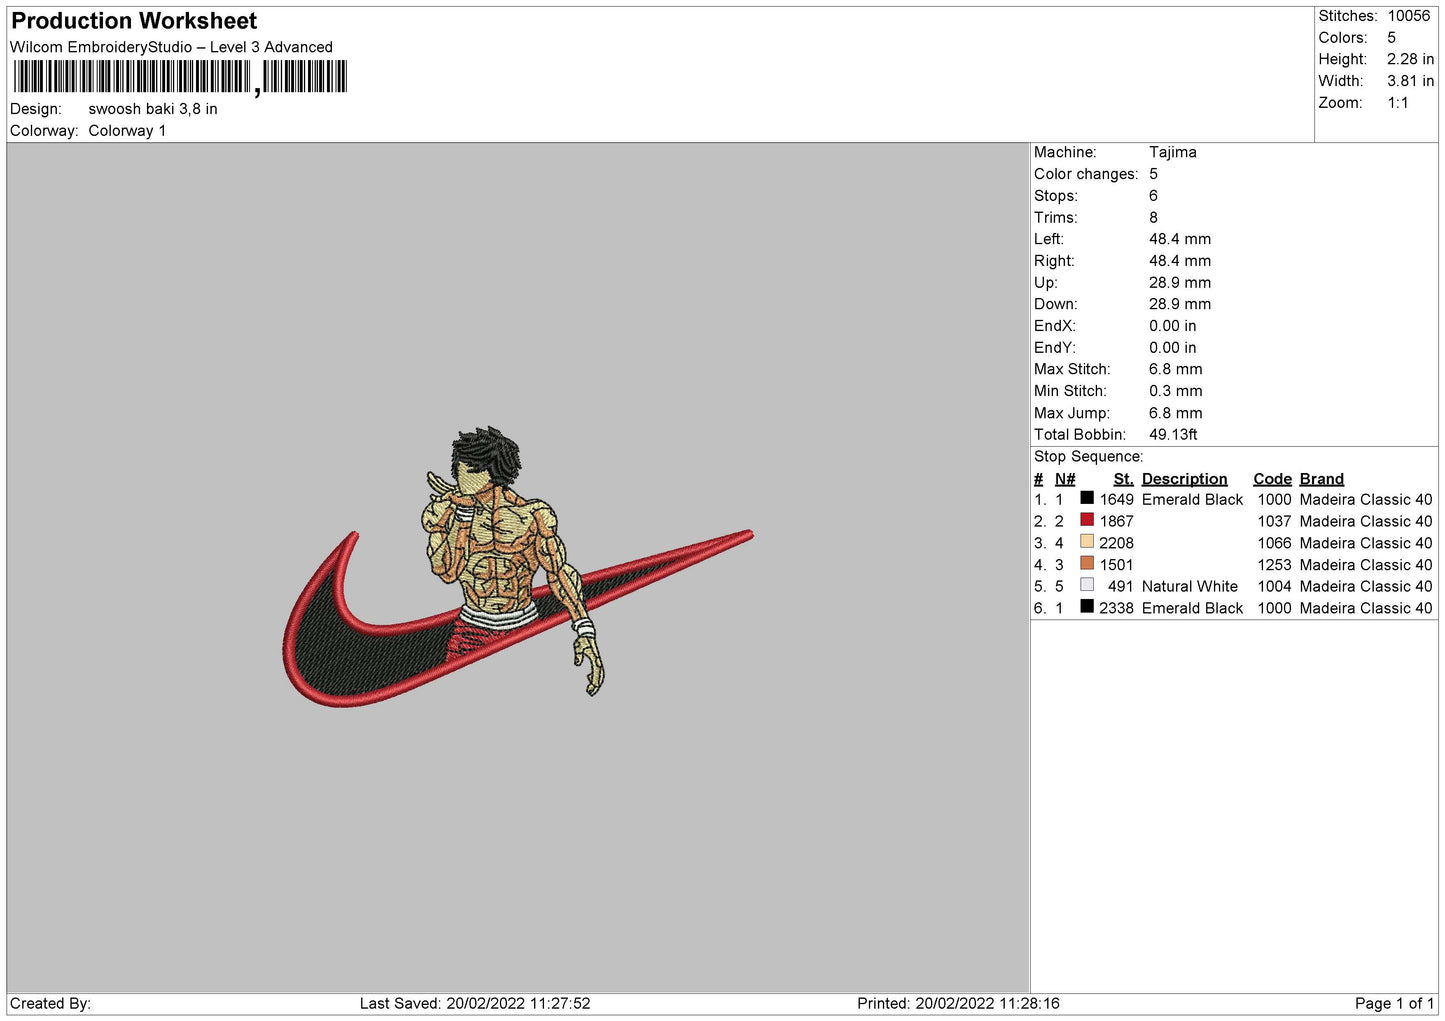The image size is (1445, 1021).
Task: Click the 'Trims:' label
Action: pos(1056,217)
